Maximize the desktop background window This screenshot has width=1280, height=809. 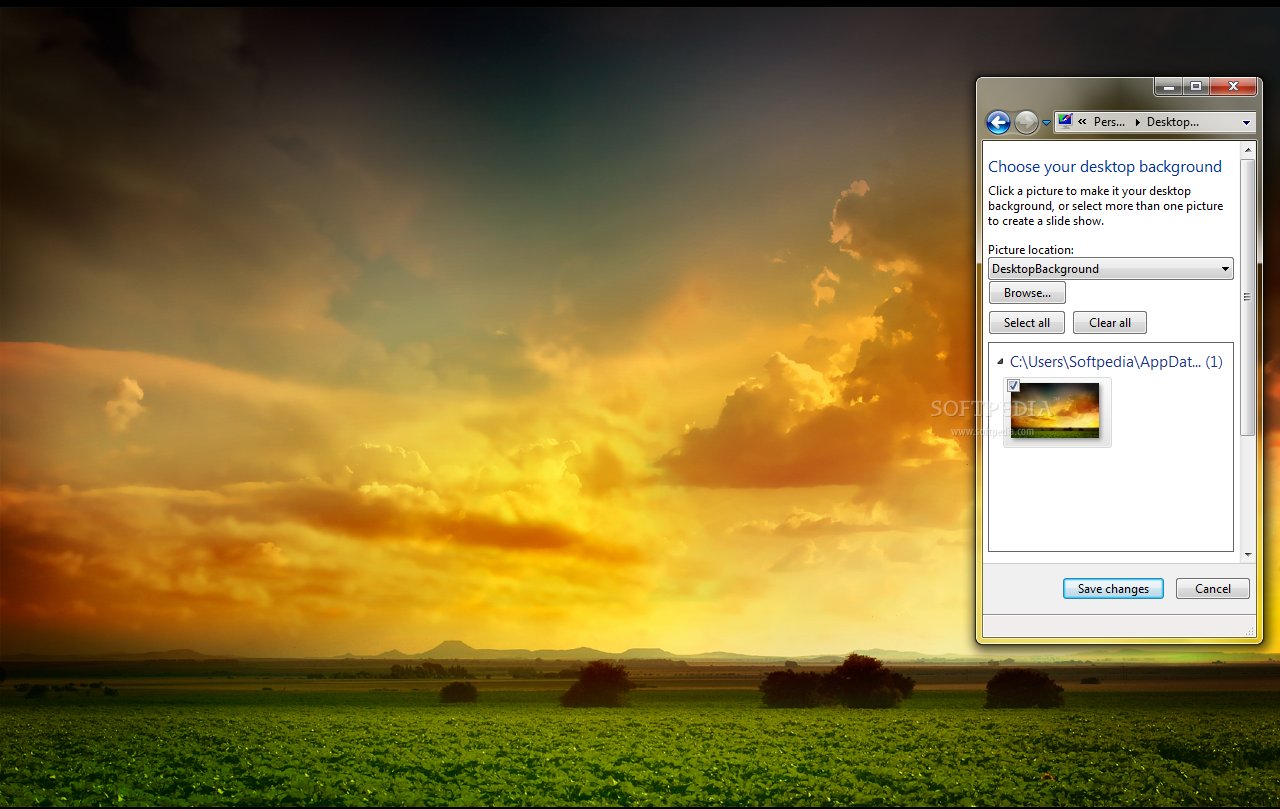point(1196,87)
